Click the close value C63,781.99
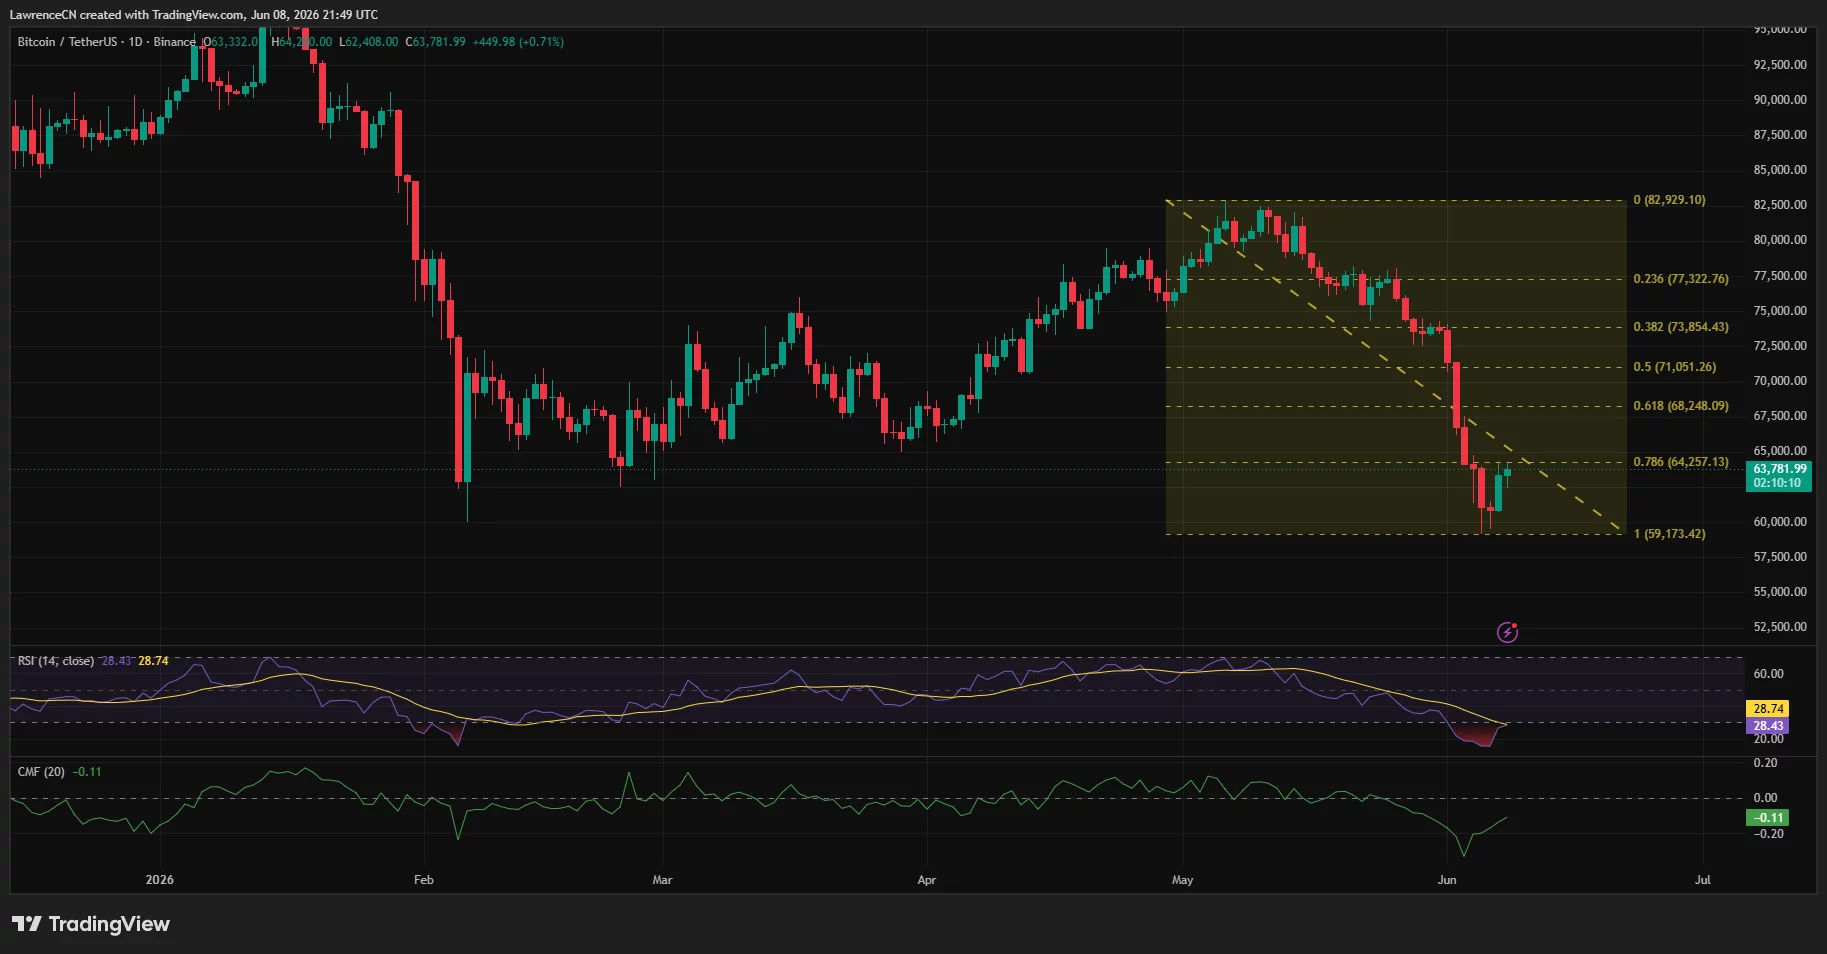The height and width of the screenshot is (954, 1827). [x=435, y=42]
